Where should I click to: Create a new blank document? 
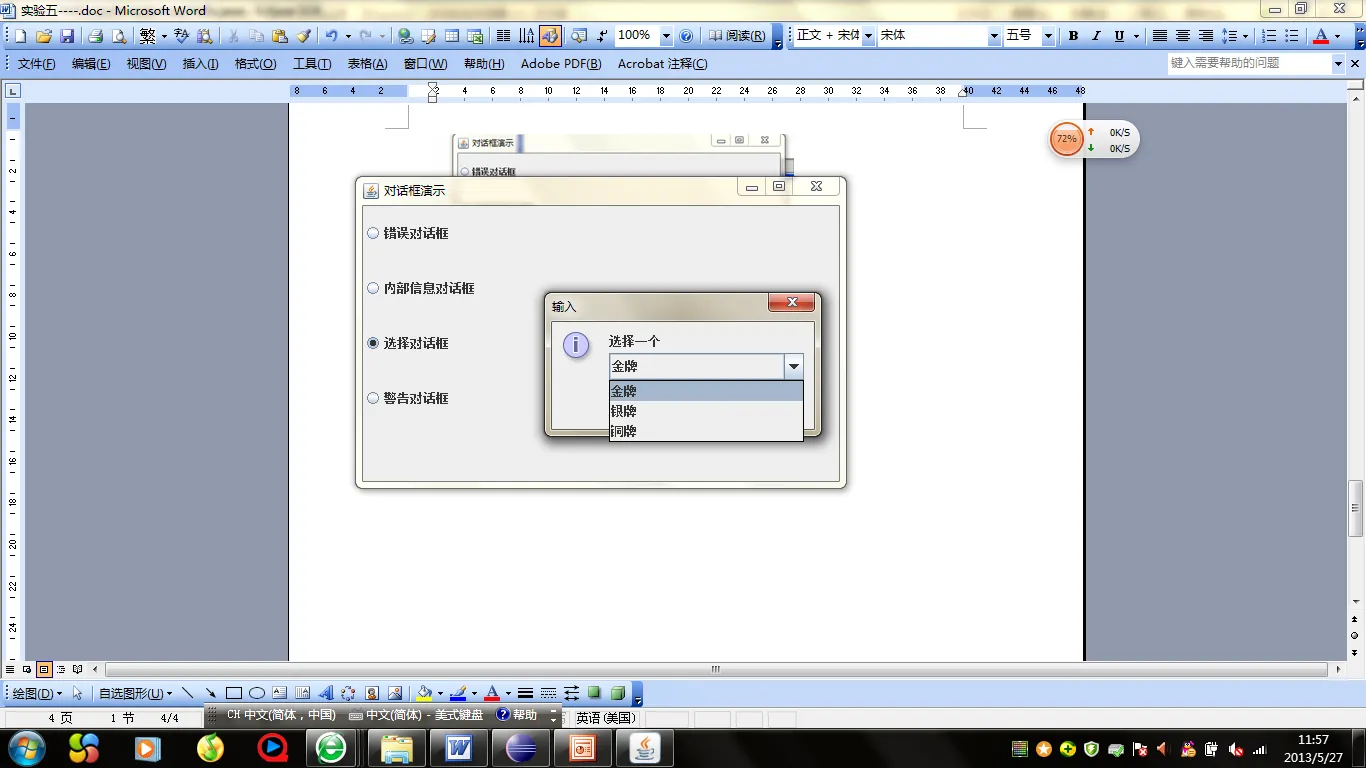coord(20,36)
